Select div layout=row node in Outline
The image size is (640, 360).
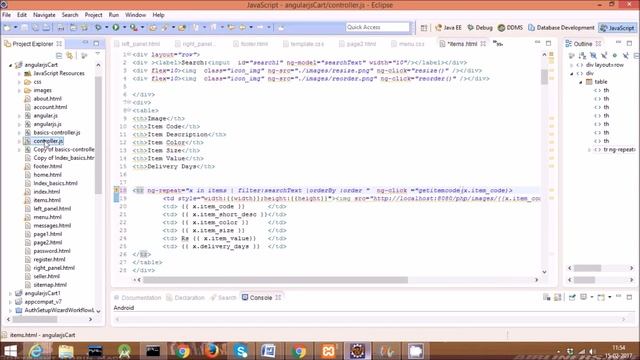pos(604,65)
